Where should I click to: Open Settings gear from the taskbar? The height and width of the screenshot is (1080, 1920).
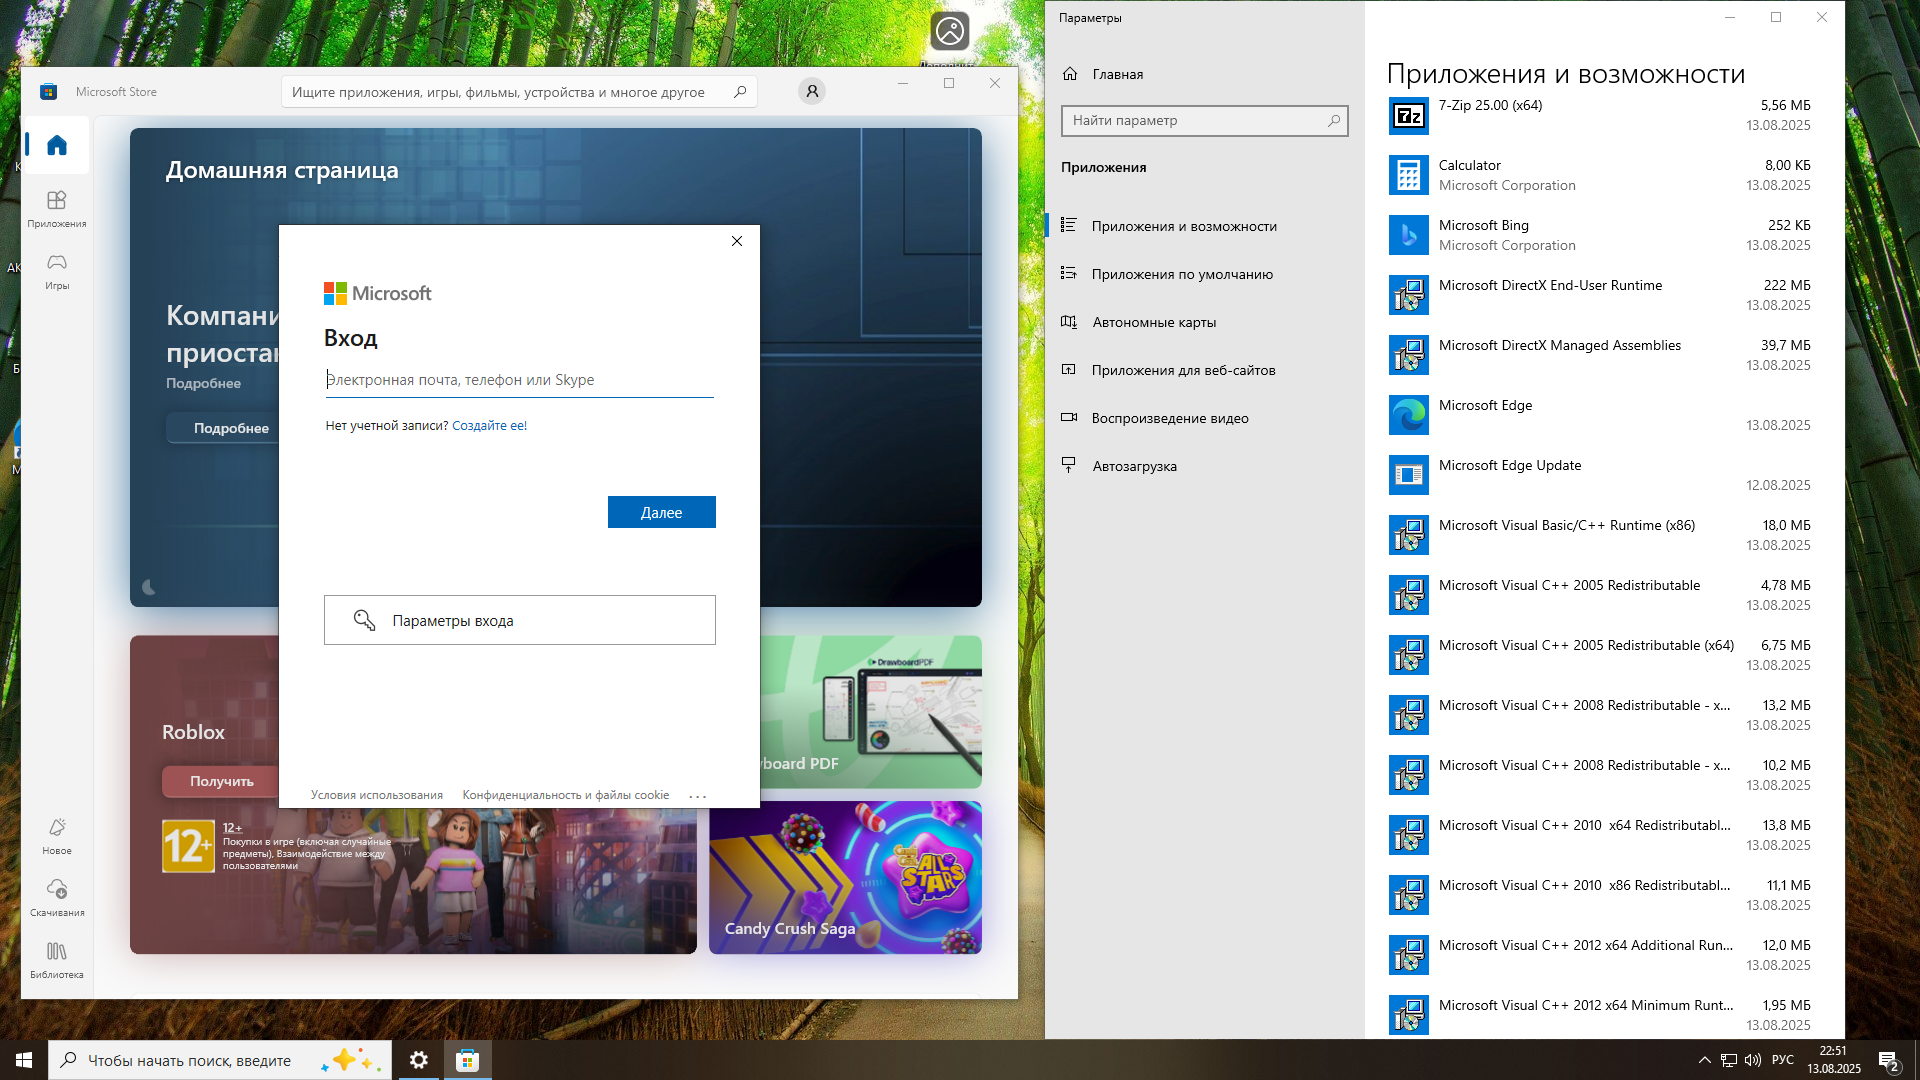point(419,1060)
